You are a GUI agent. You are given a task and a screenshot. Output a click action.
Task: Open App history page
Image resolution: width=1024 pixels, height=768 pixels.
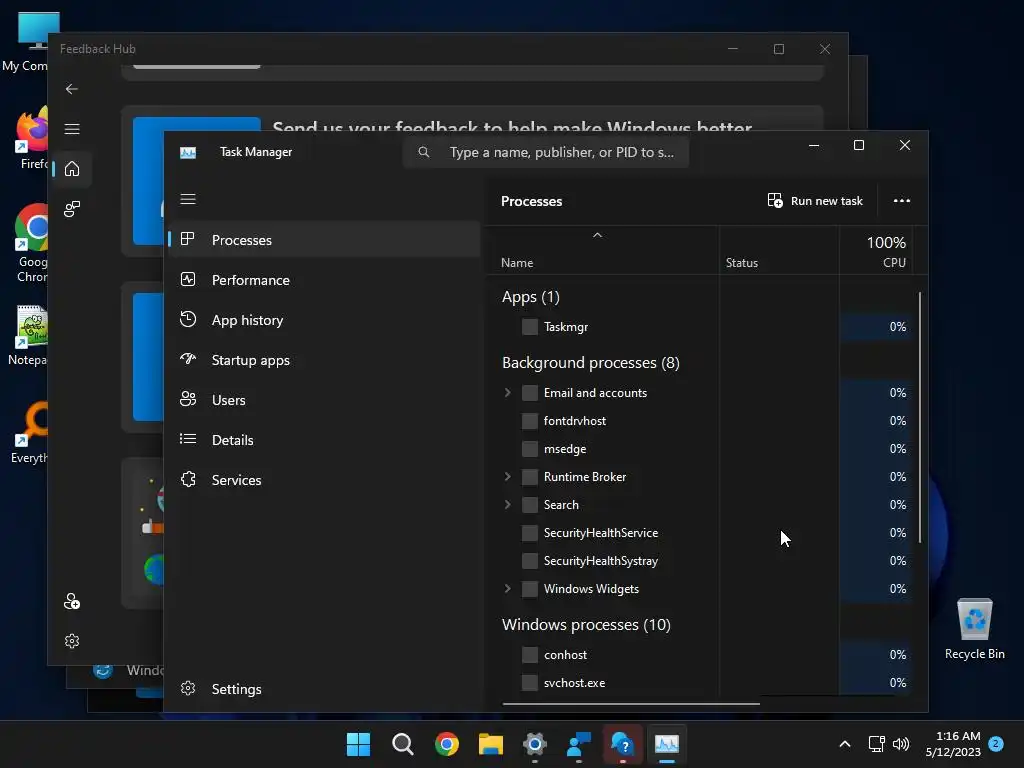point(325,320)
